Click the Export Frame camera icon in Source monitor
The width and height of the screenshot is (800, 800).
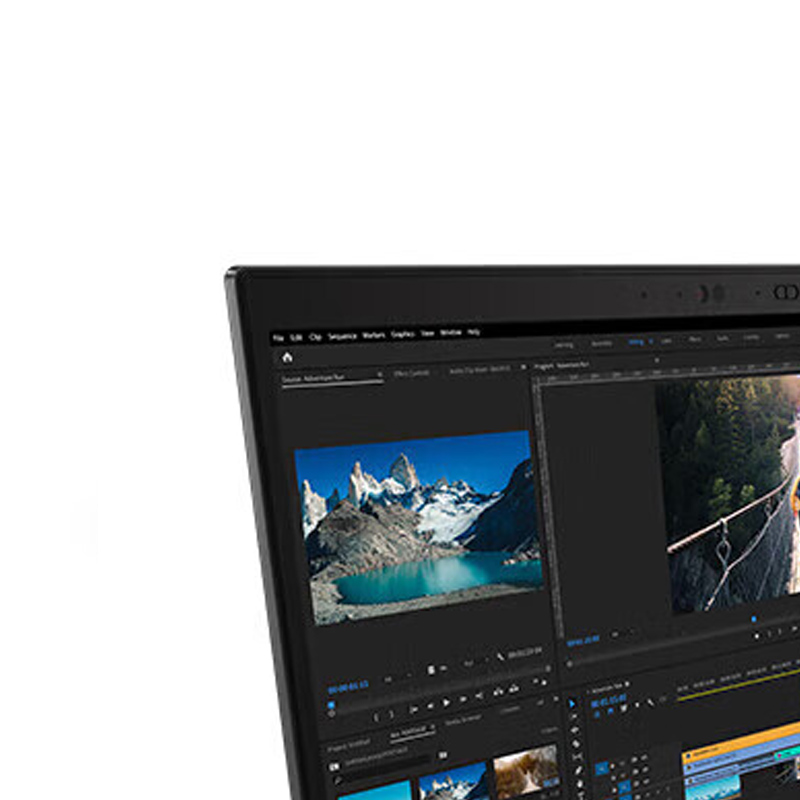pyautogui.click(x=514, y=689)
